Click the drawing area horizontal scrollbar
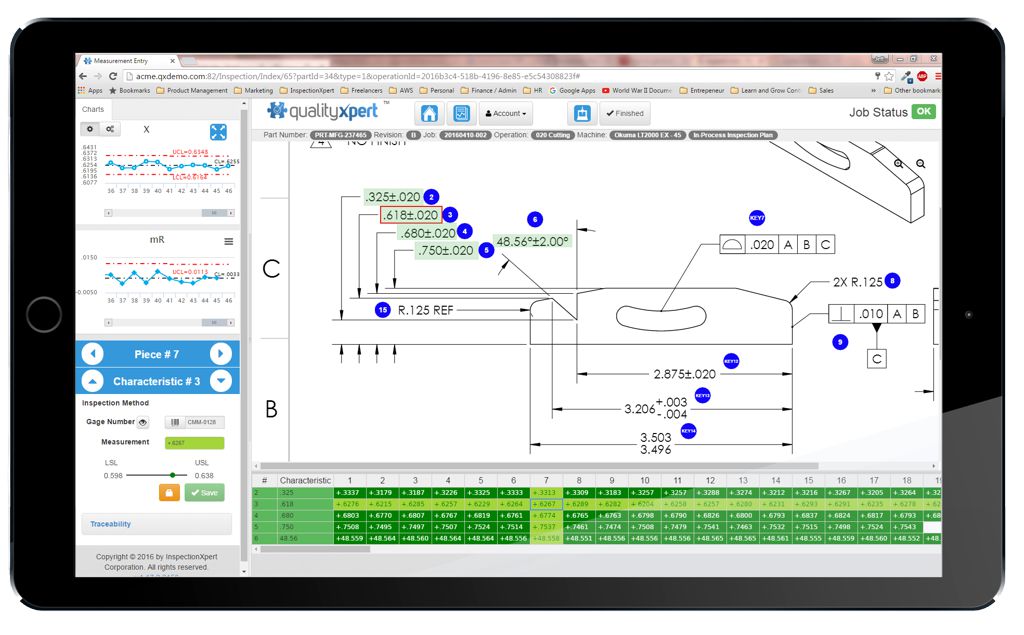The width and height of the screenshot is (1024, 635). [x=539, y=466]
